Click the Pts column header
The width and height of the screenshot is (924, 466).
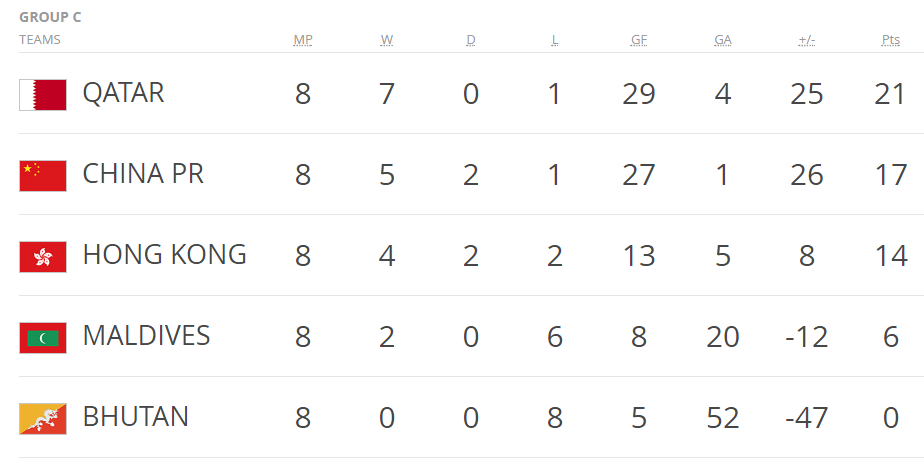891,40
